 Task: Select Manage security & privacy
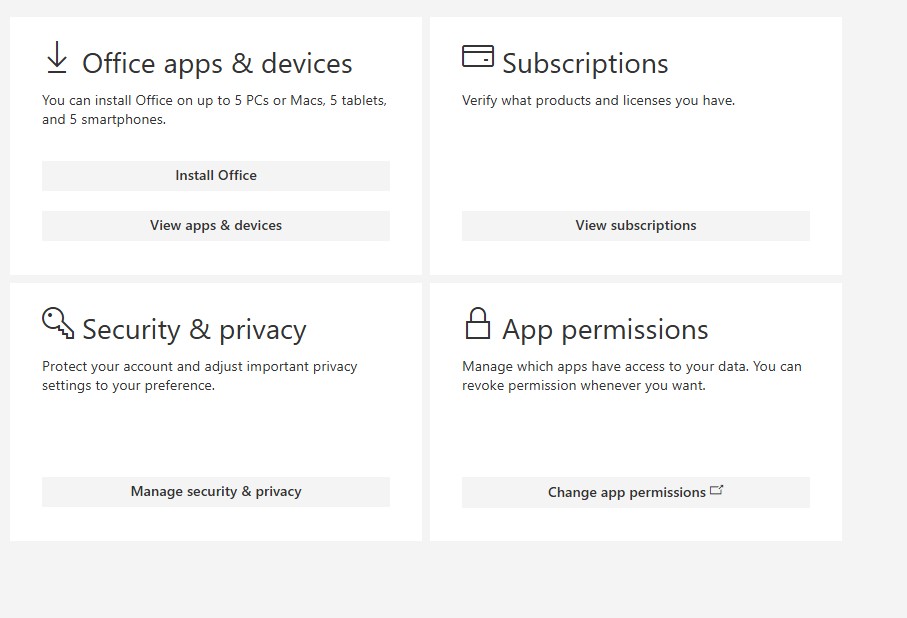click(x=216, y=492)
